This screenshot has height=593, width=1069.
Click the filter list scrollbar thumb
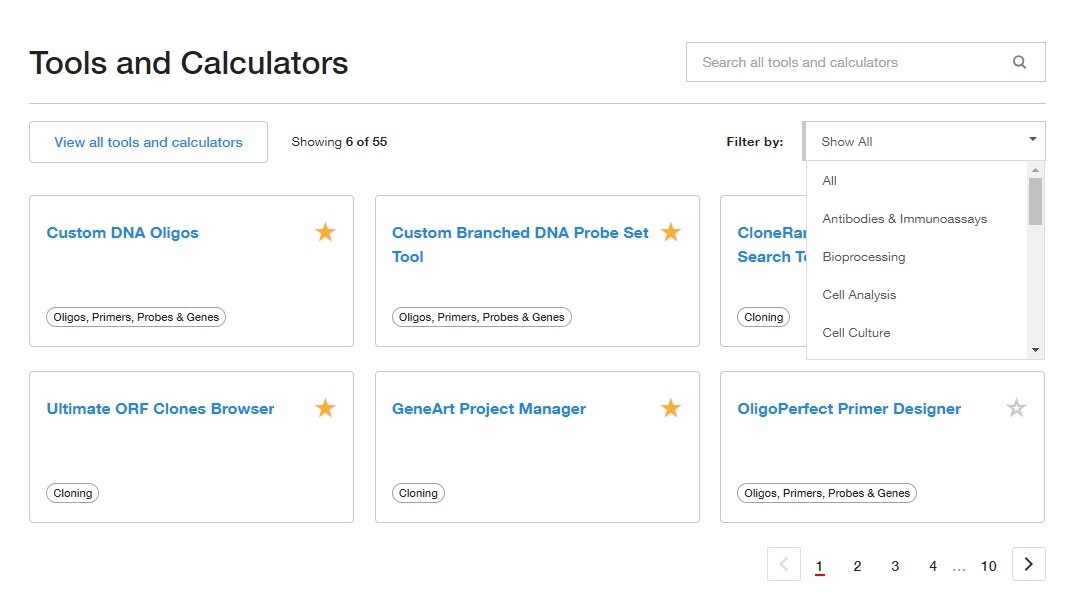pyautogui.click(x=1036, y=201)
